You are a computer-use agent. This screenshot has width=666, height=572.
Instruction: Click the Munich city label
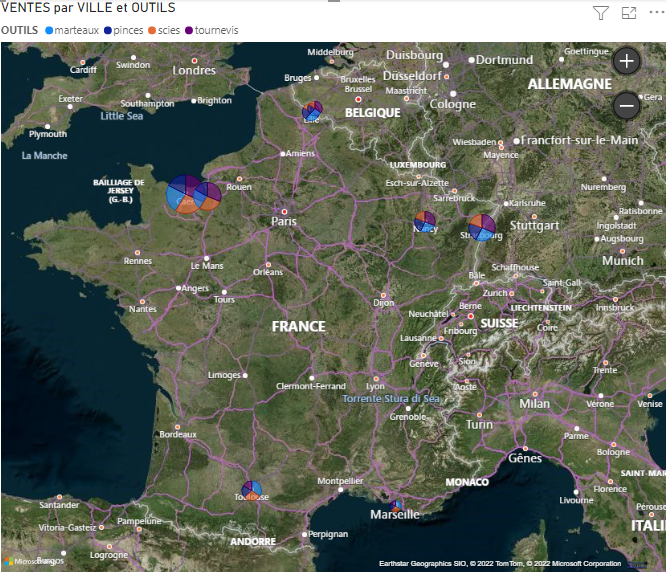(x=623, y=261)
